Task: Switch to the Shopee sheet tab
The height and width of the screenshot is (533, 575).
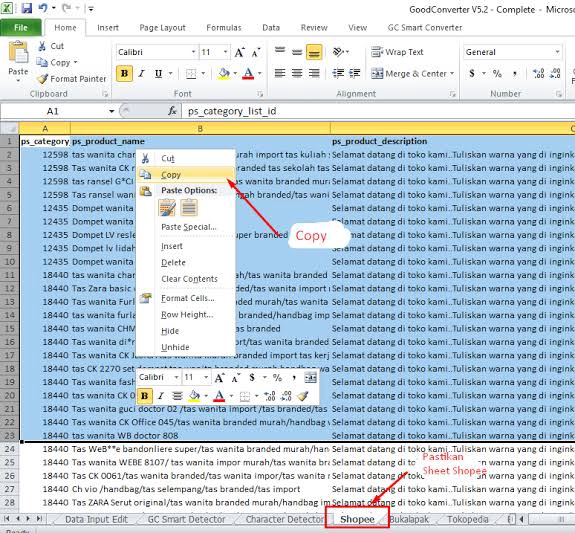Action: point(357,519)
